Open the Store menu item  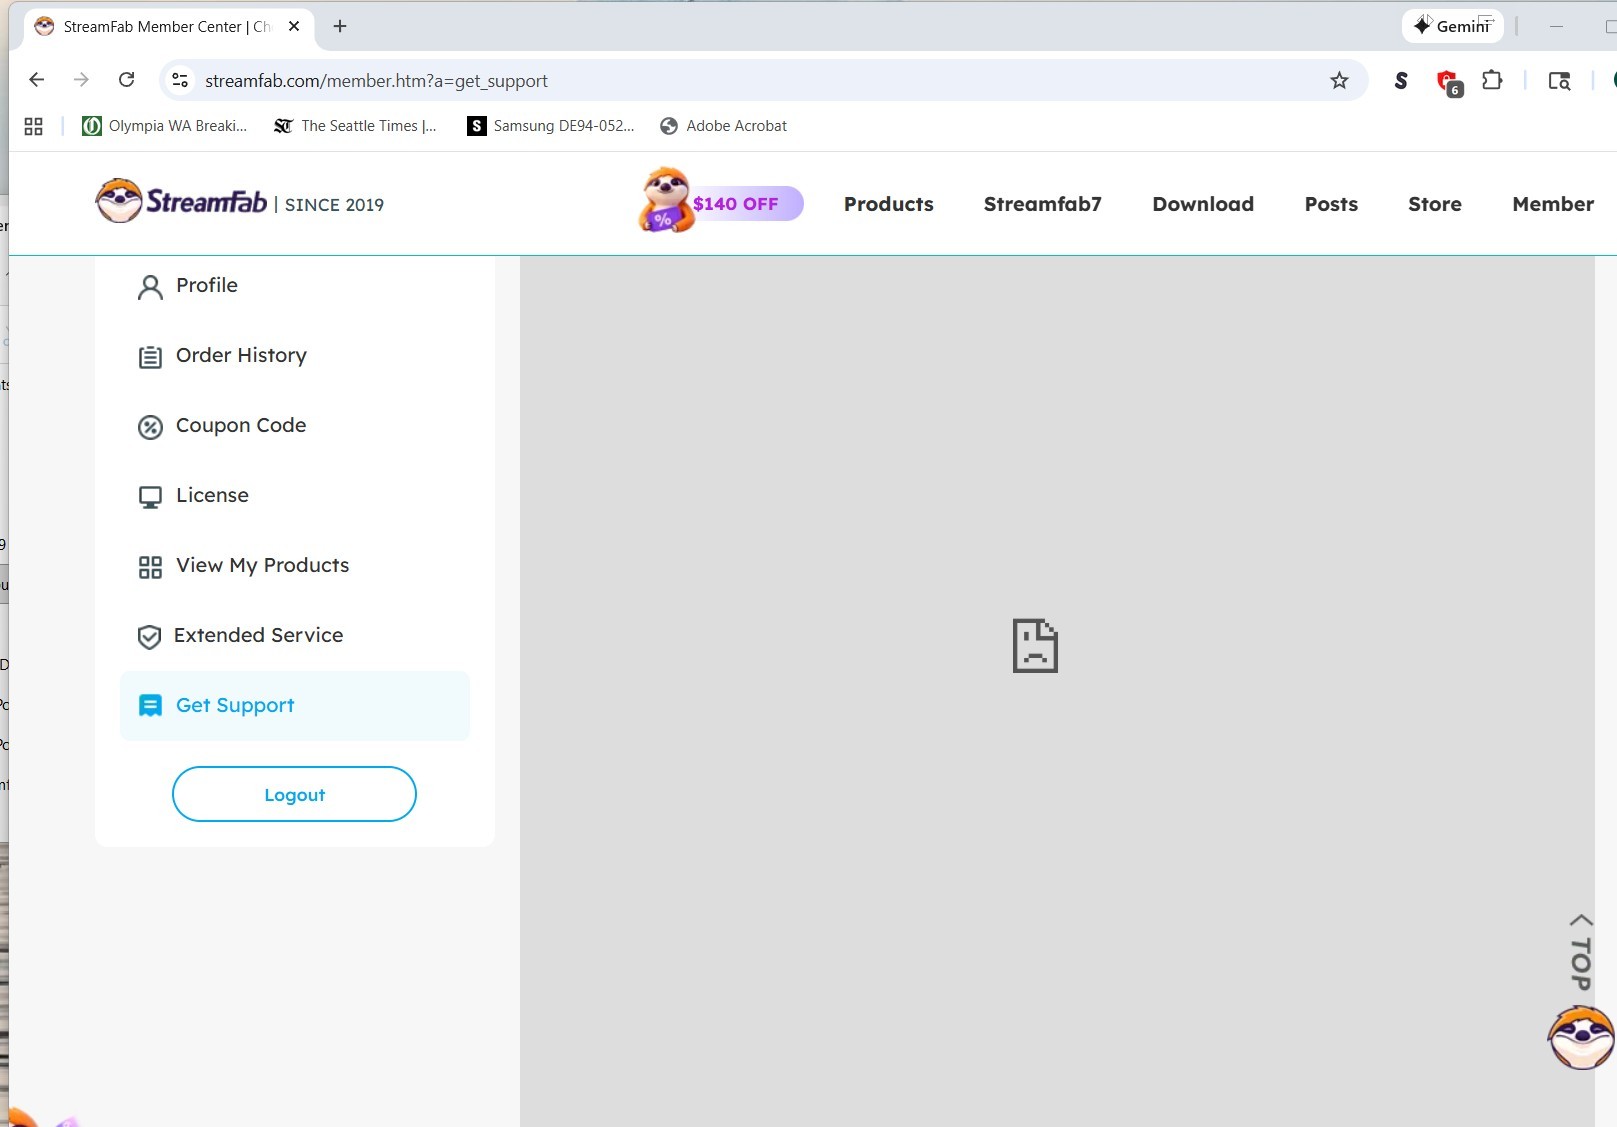[x=1435, y=204]
